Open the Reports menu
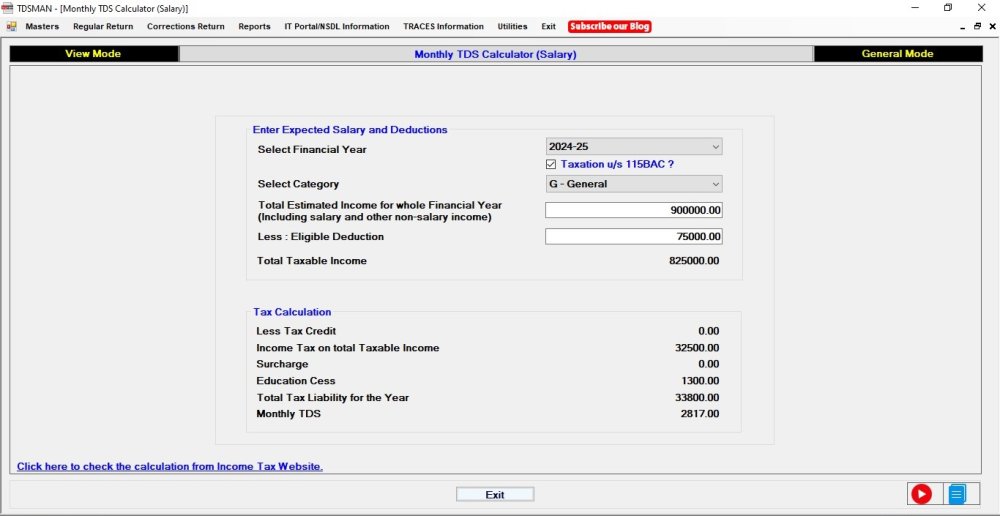Viewport: 1000px width, 516px height. pos(254,27)
